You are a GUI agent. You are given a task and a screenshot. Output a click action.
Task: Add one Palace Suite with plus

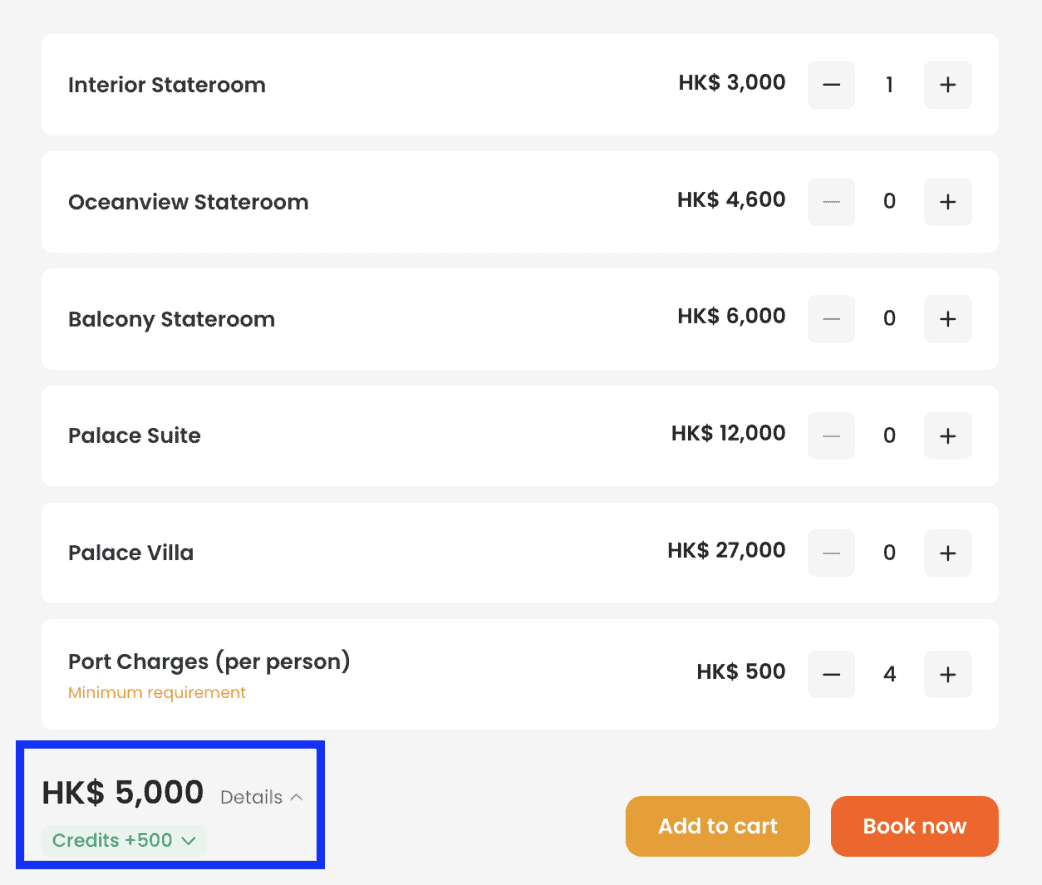[947, 436]
